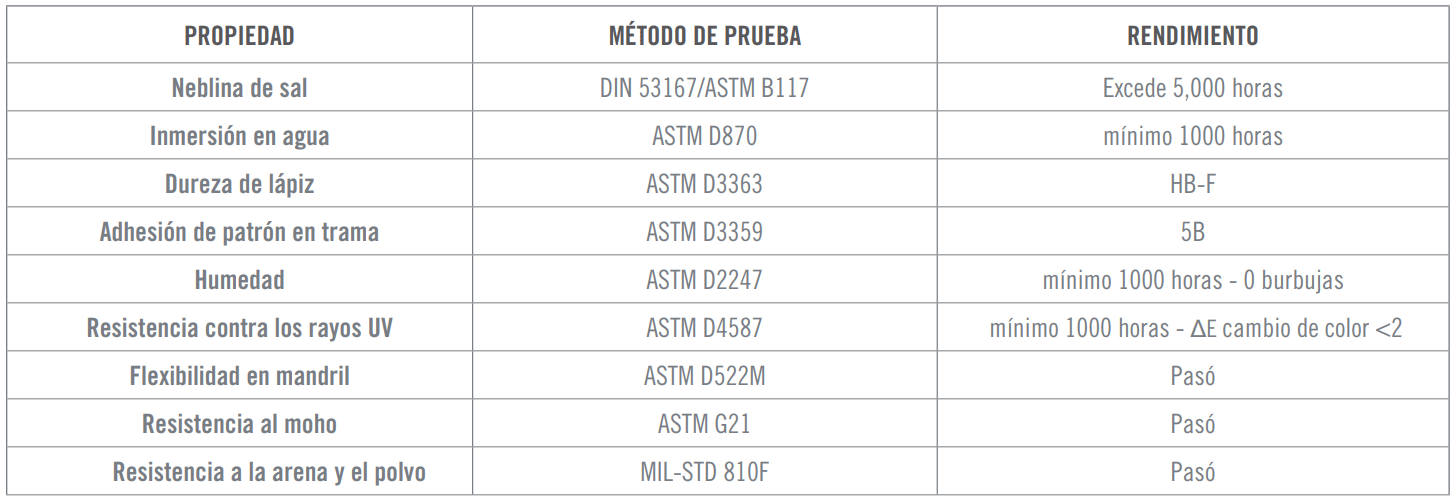This screenshot has width=1455, height=504.
Task: Click the ASTM D870 test method
Action: pyautogui.click(x=704, y=136)
